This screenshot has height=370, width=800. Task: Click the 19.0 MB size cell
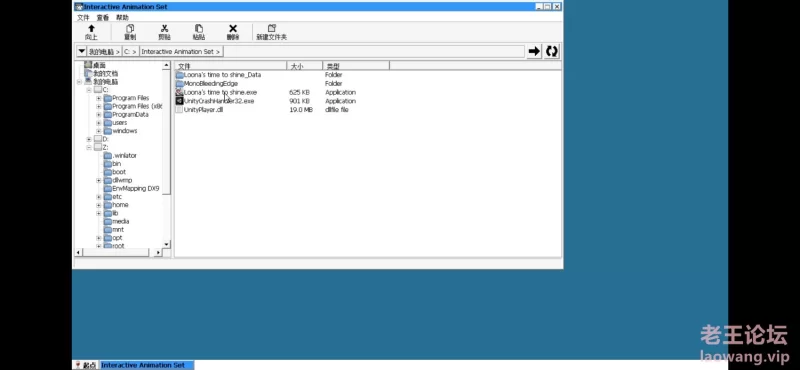pyautogui.click(x=301, y=110)
